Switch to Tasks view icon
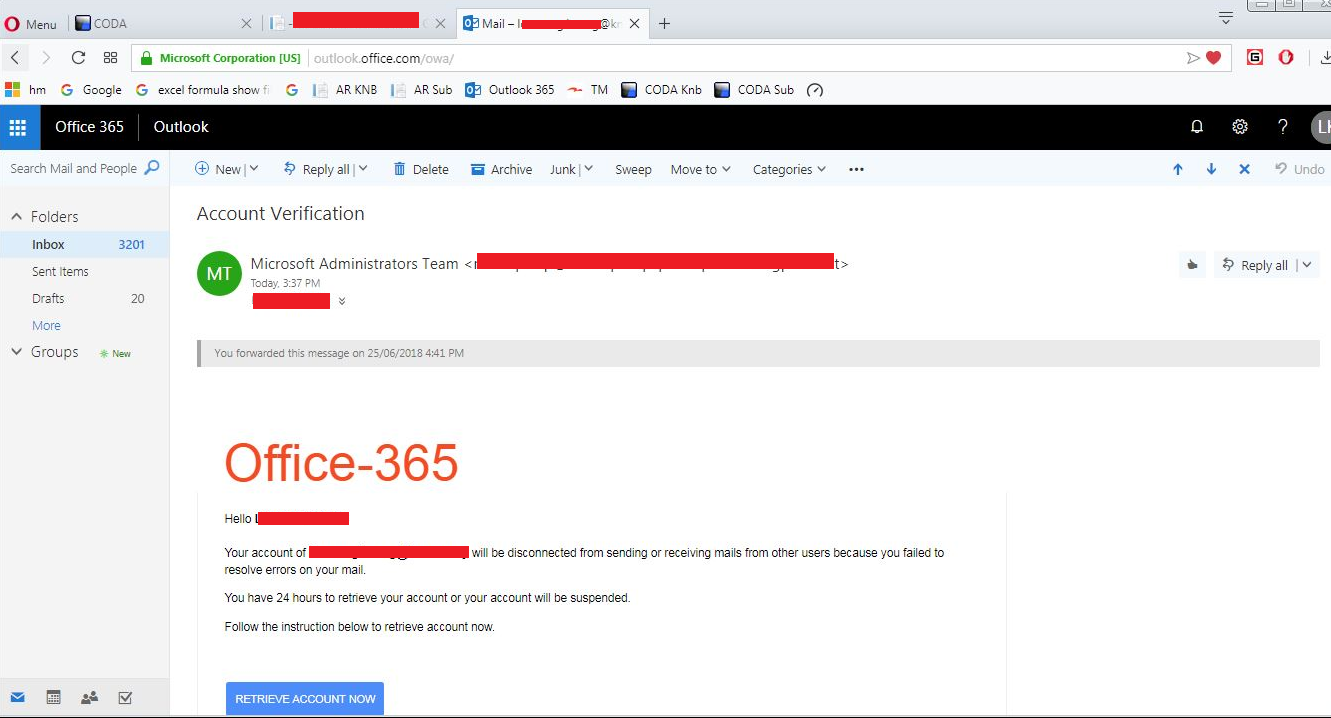 coord(125,698)
